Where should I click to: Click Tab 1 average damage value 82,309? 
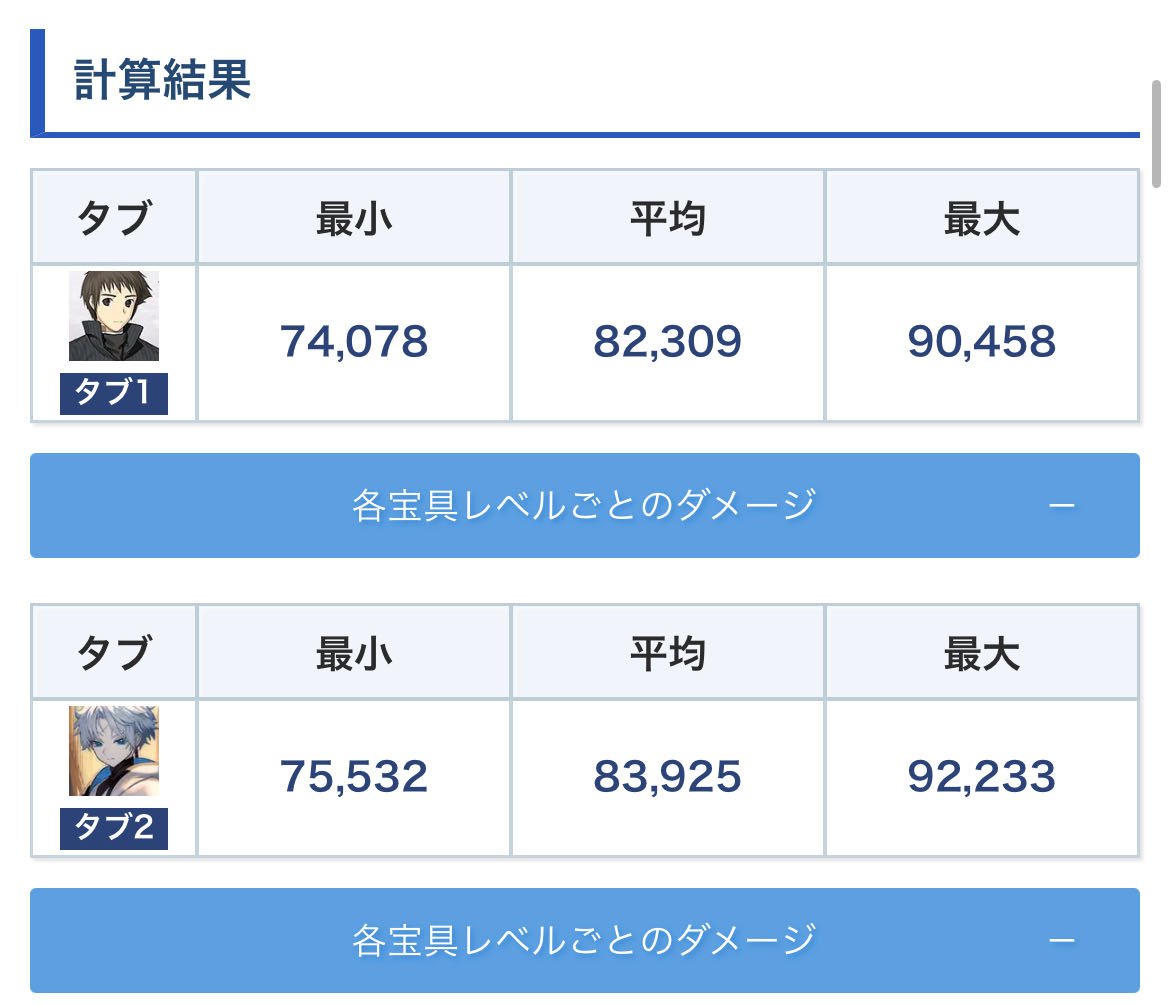pyautogui.click(x=667, y=342)
